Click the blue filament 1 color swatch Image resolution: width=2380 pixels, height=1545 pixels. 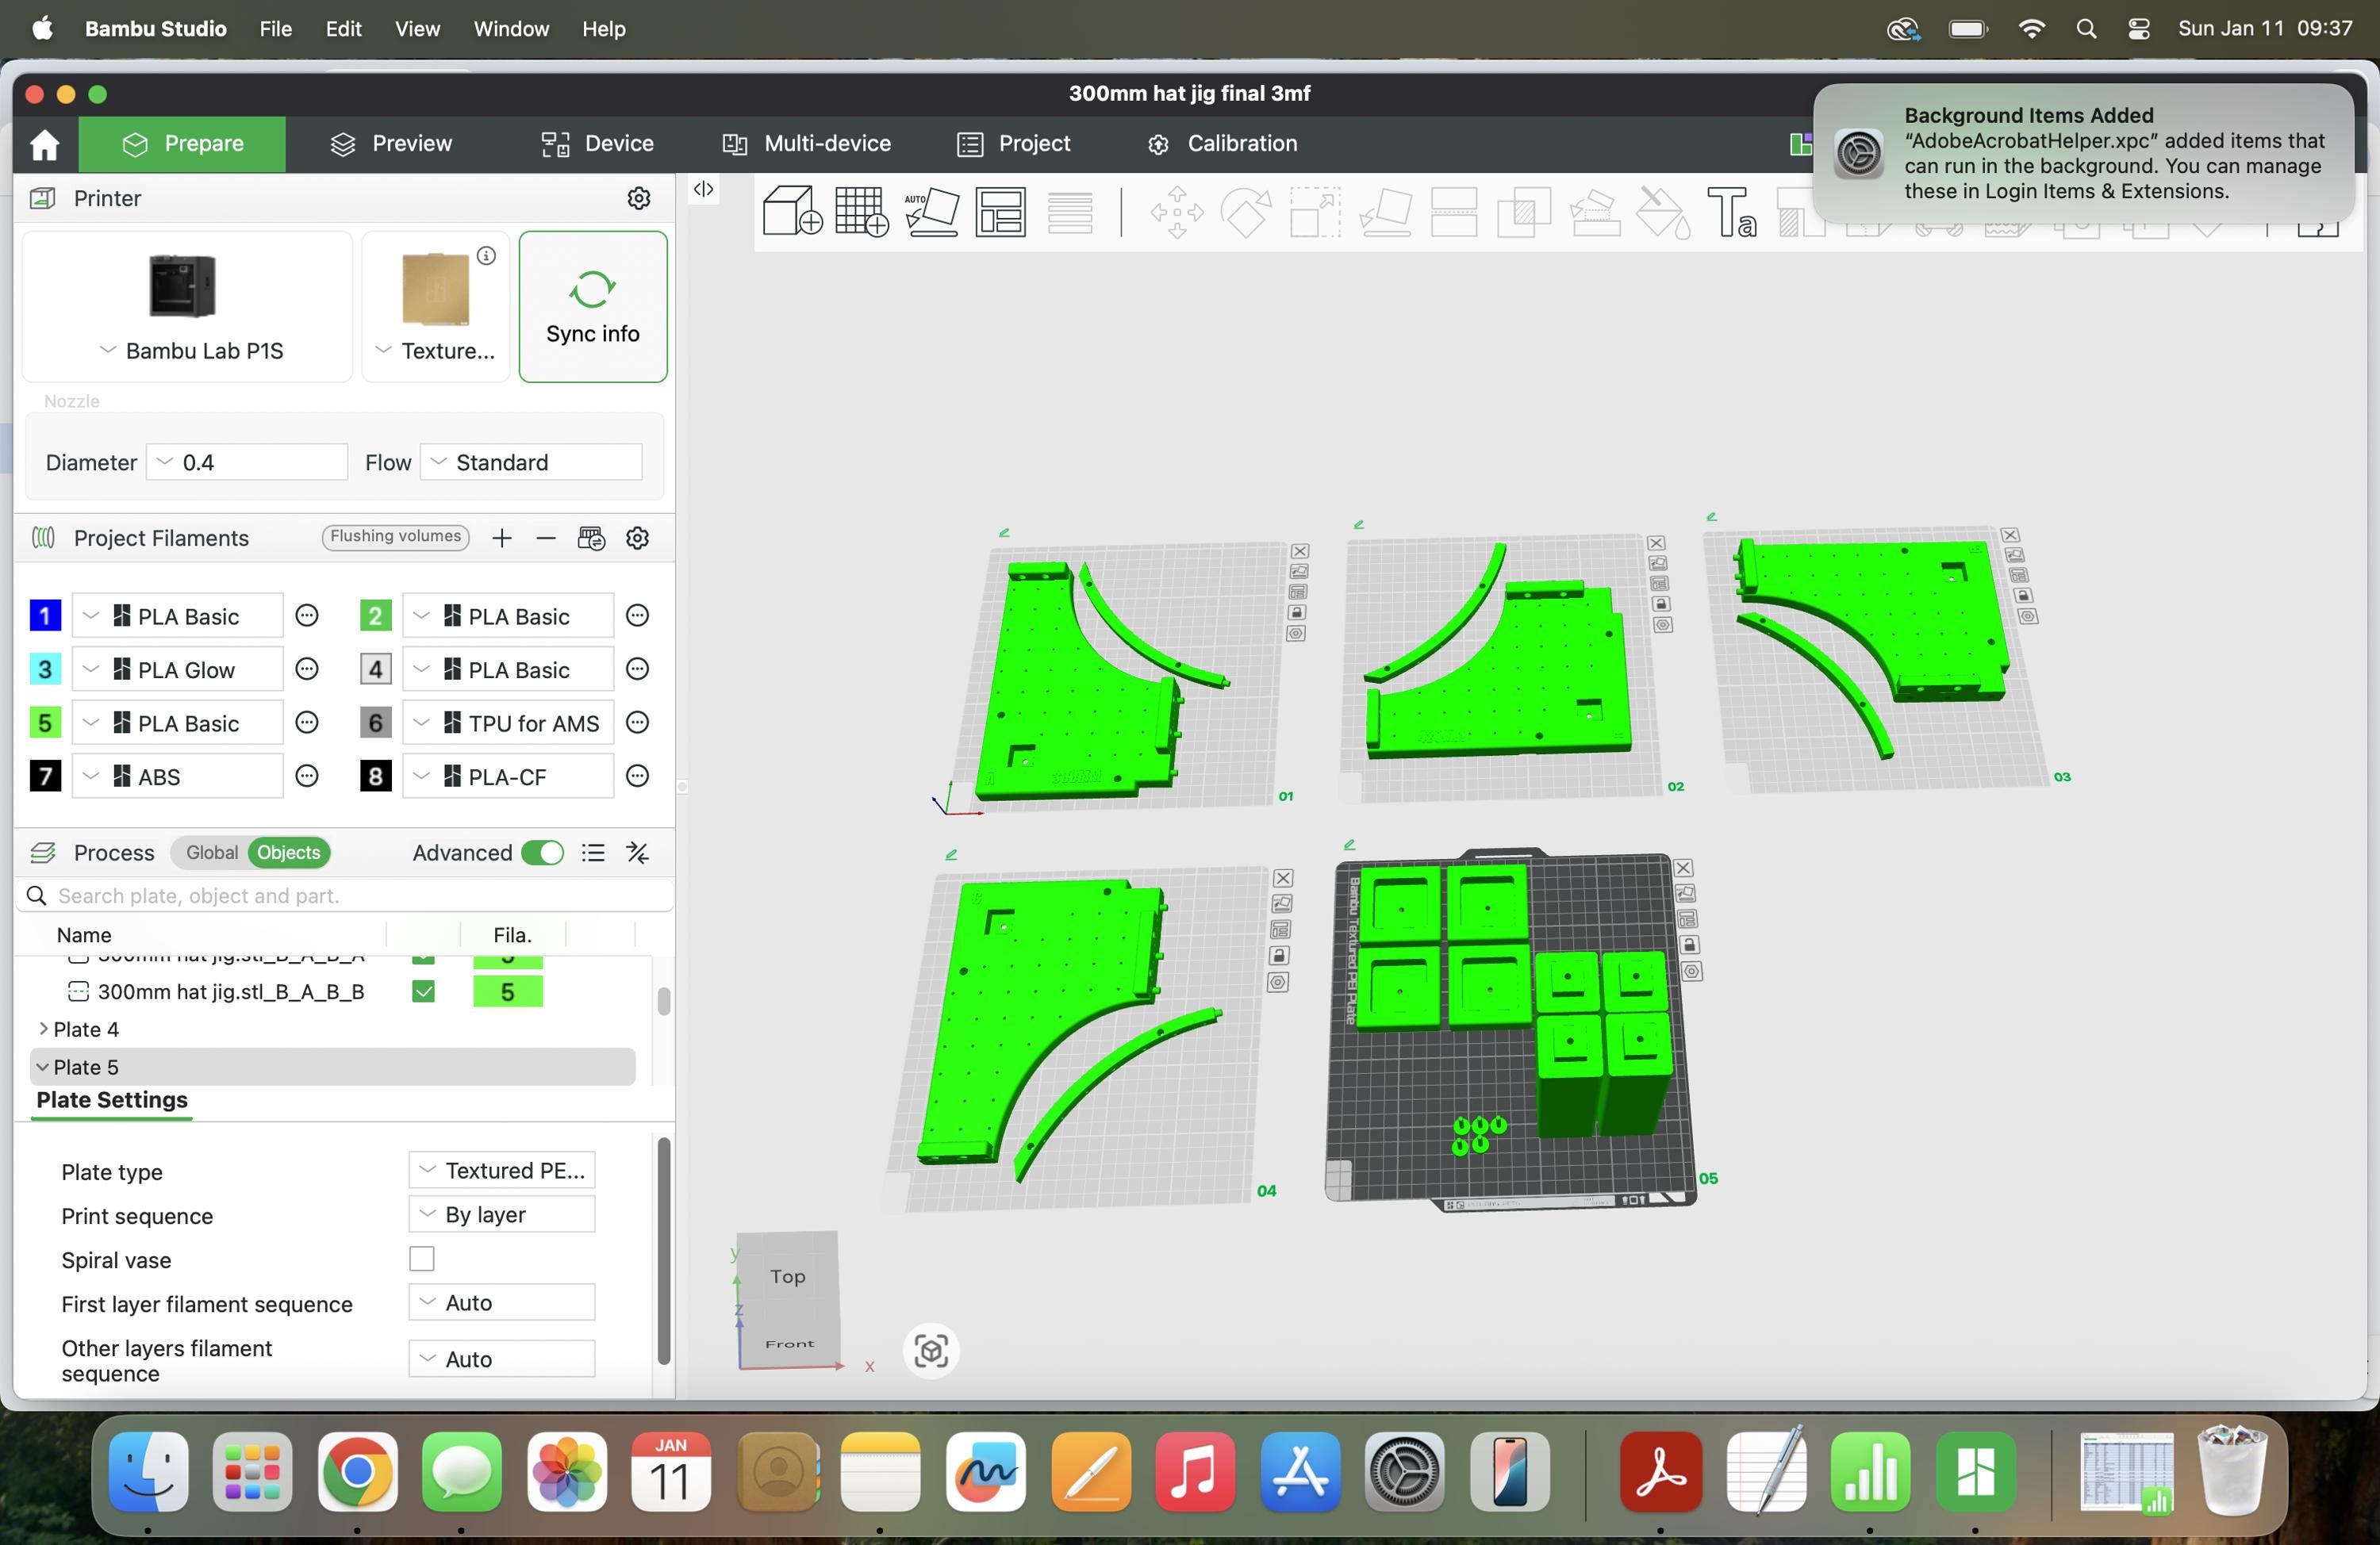tap(45, 616)
